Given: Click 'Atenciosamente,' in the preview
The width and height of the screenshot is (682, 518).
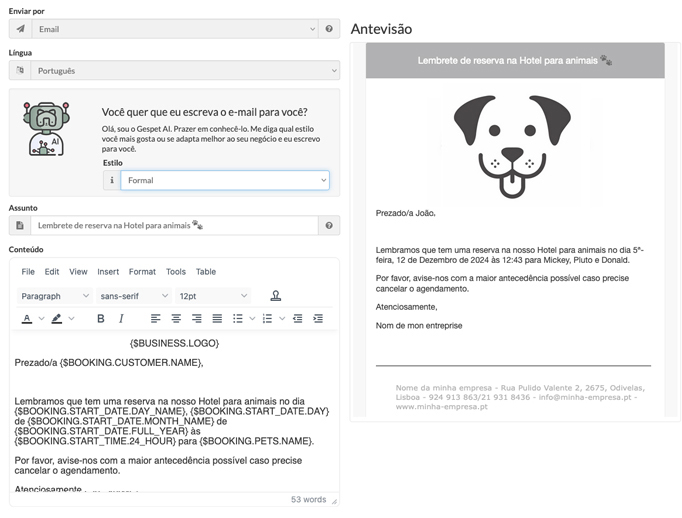Looking at the screenshot, I should coord(406,307).
